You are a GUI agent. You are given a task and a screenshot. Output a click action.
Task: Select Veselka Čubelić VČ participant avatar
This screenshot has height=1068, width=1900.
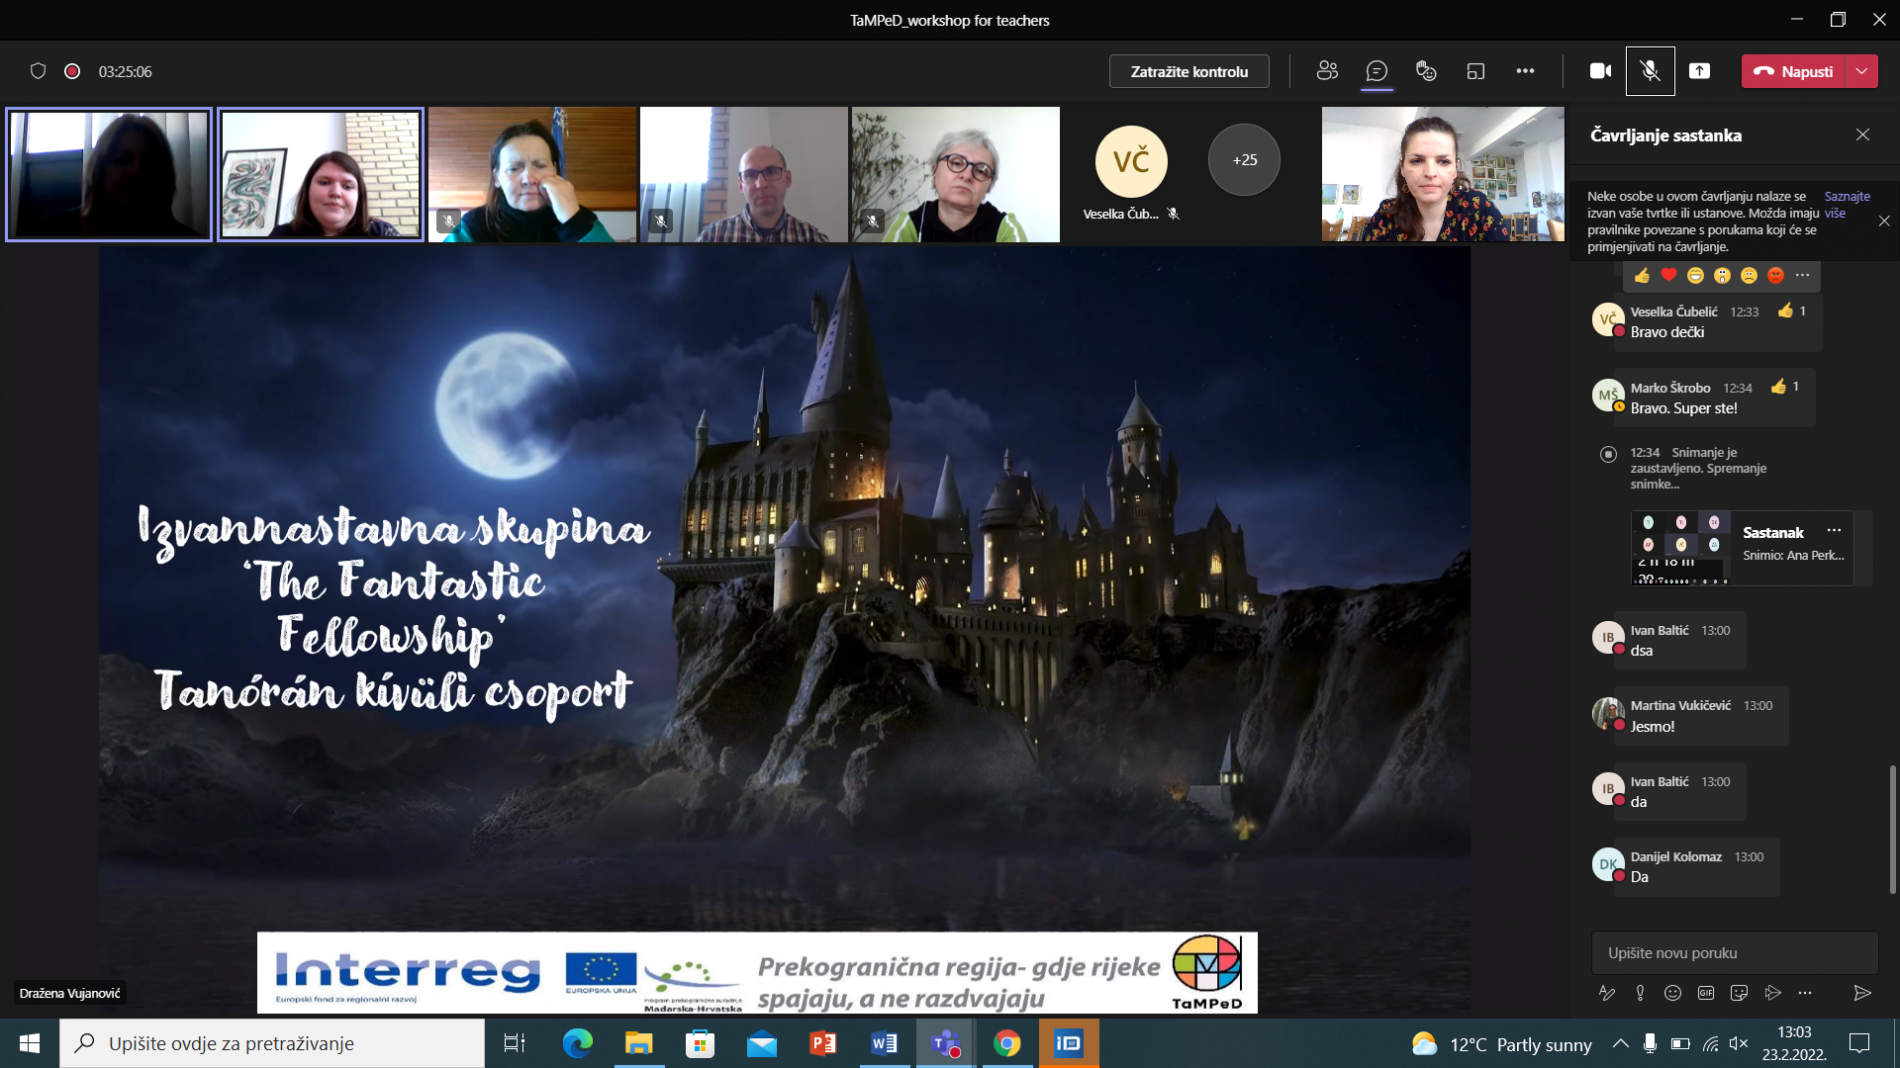point(1131,161)
